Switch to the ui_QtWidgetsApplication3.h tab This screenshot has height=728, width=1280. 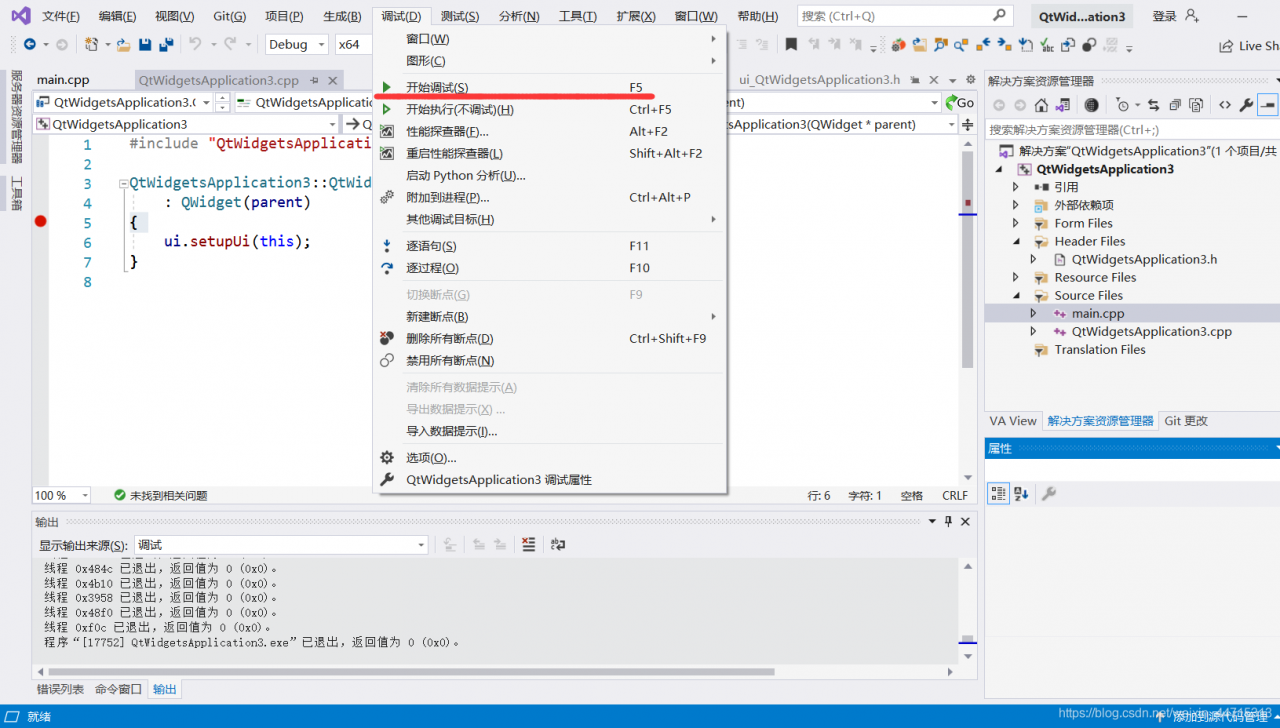820,80
